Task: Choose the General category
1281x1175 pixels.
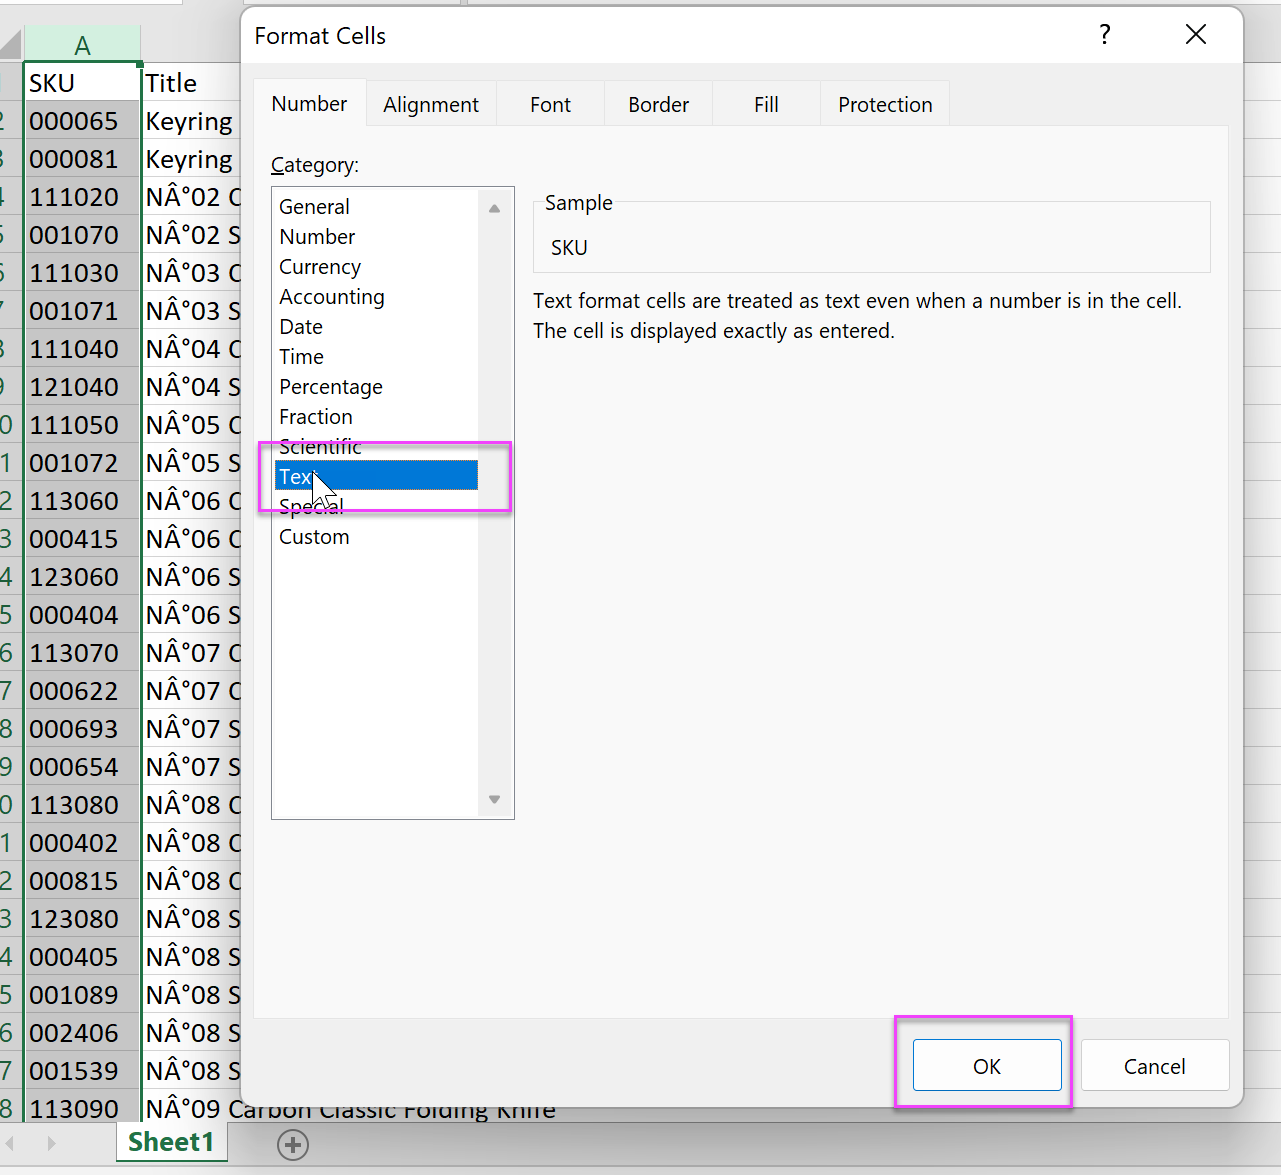Action: coord(314,207)
